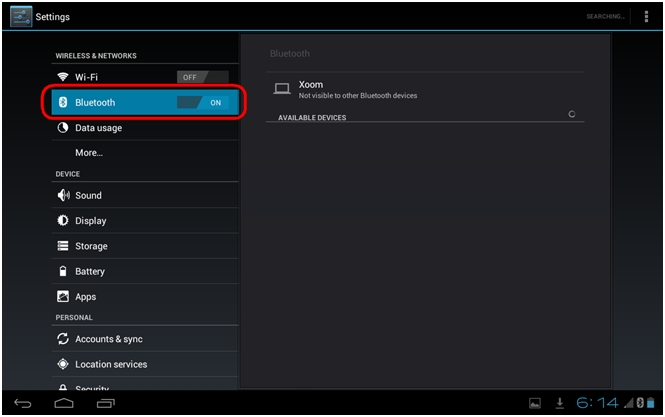
Task: Turn off the Bluetooth ON switch
Action: pos(203,102)
